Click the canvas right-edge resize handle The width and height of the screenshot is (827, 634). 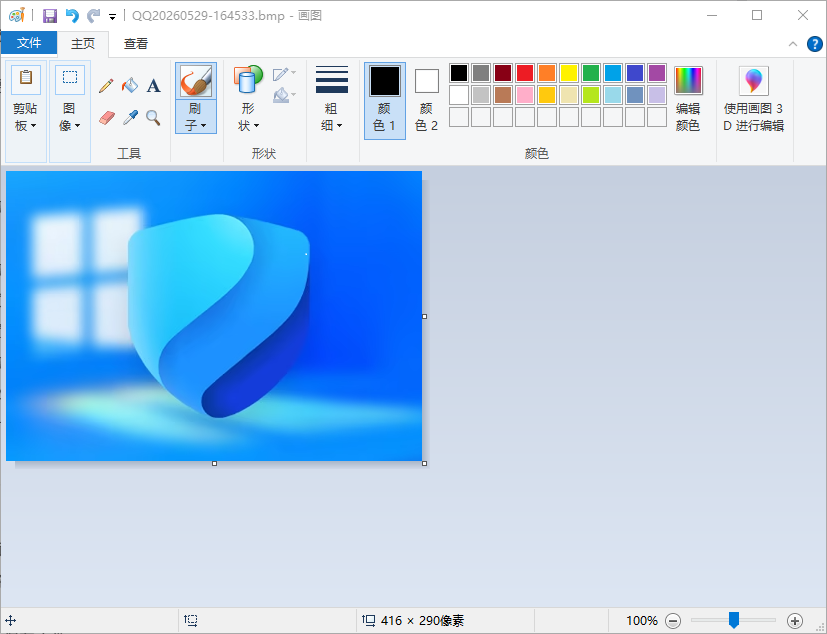click(x=425, y=316)
